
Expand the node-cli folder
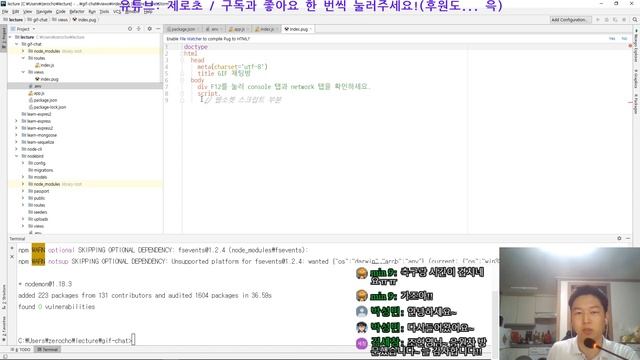(17, 149)
